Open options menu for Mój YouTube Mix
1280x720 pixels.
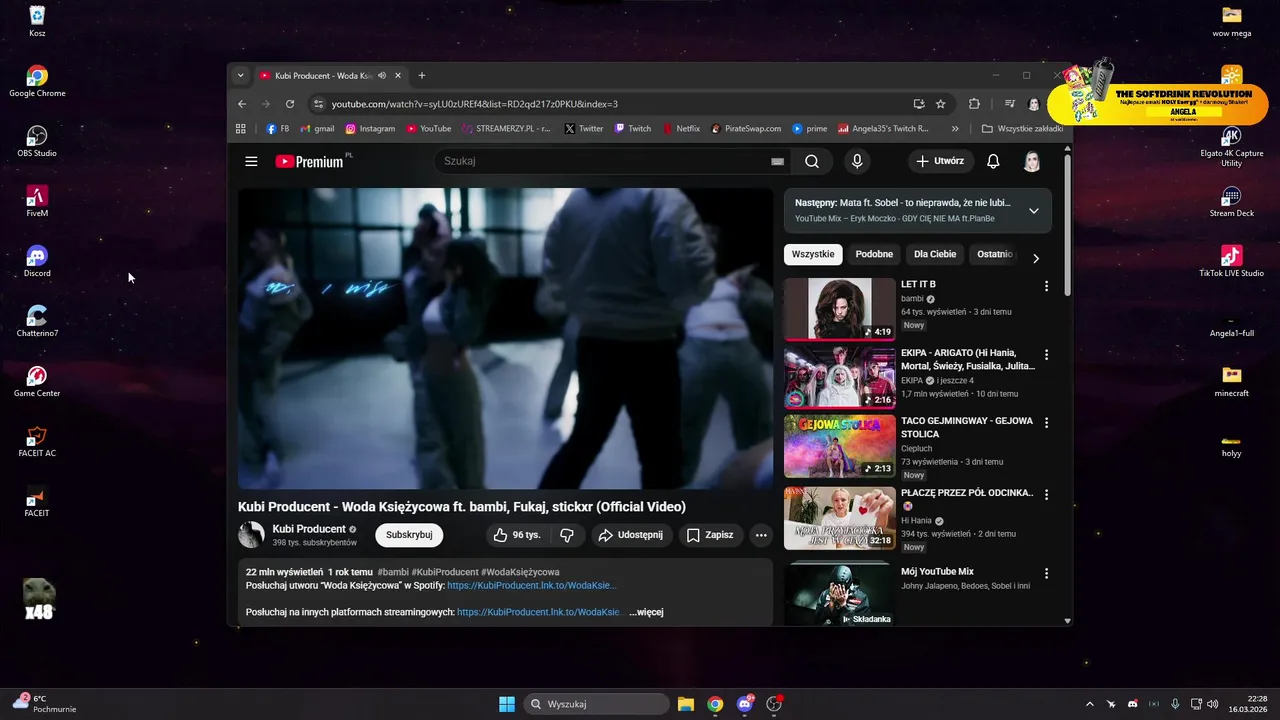(x=1047, y=574)
